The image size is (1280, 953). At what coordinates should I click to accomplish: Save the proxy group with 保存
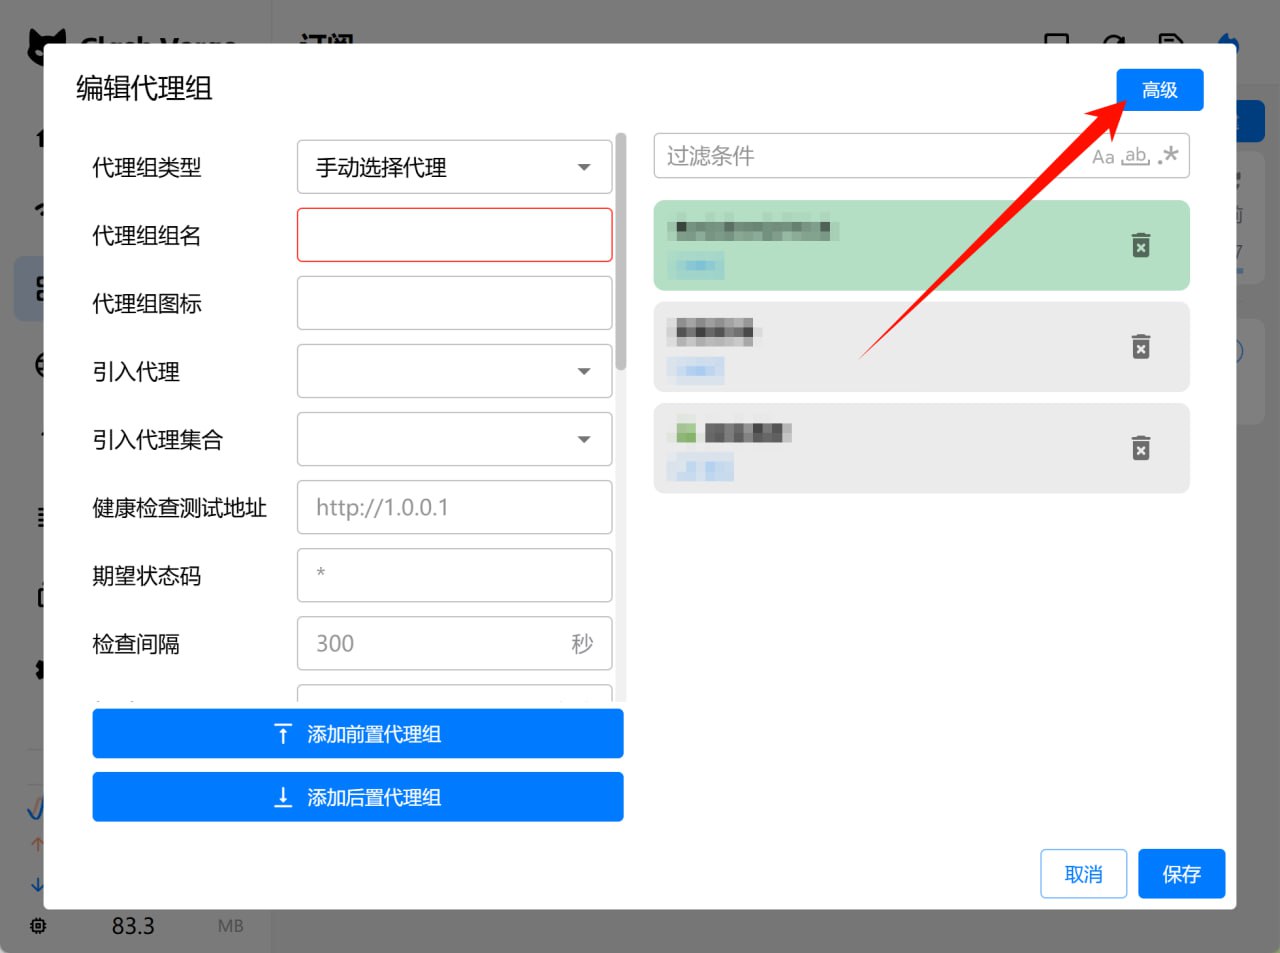pyautogui.click(x=1181, y=874)
